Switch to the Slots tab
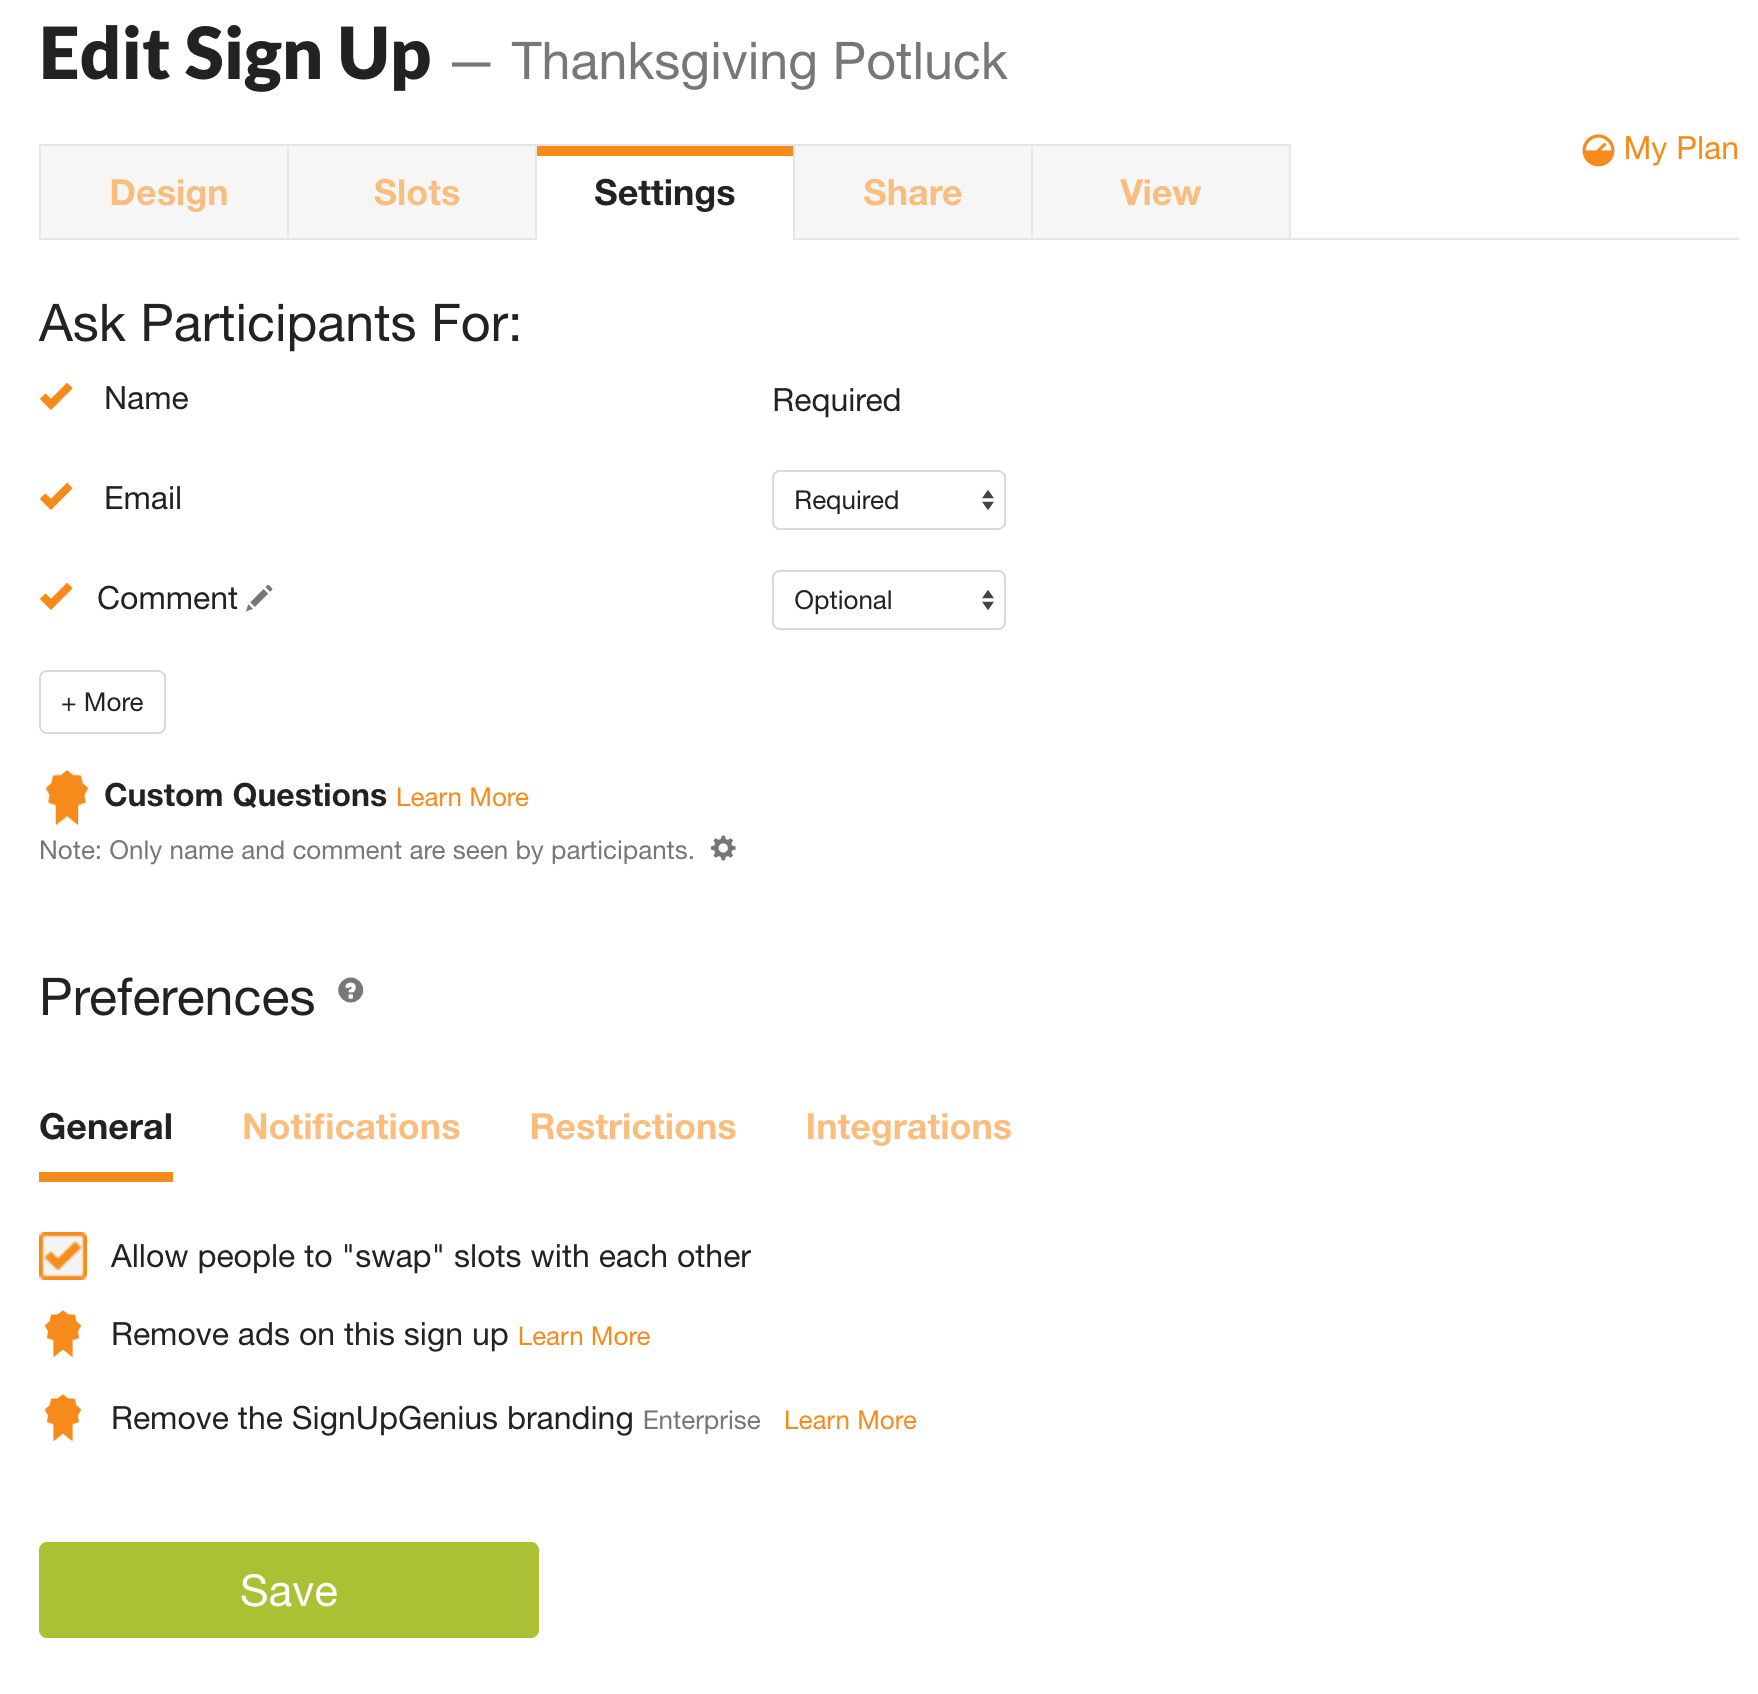 [416, 192]
